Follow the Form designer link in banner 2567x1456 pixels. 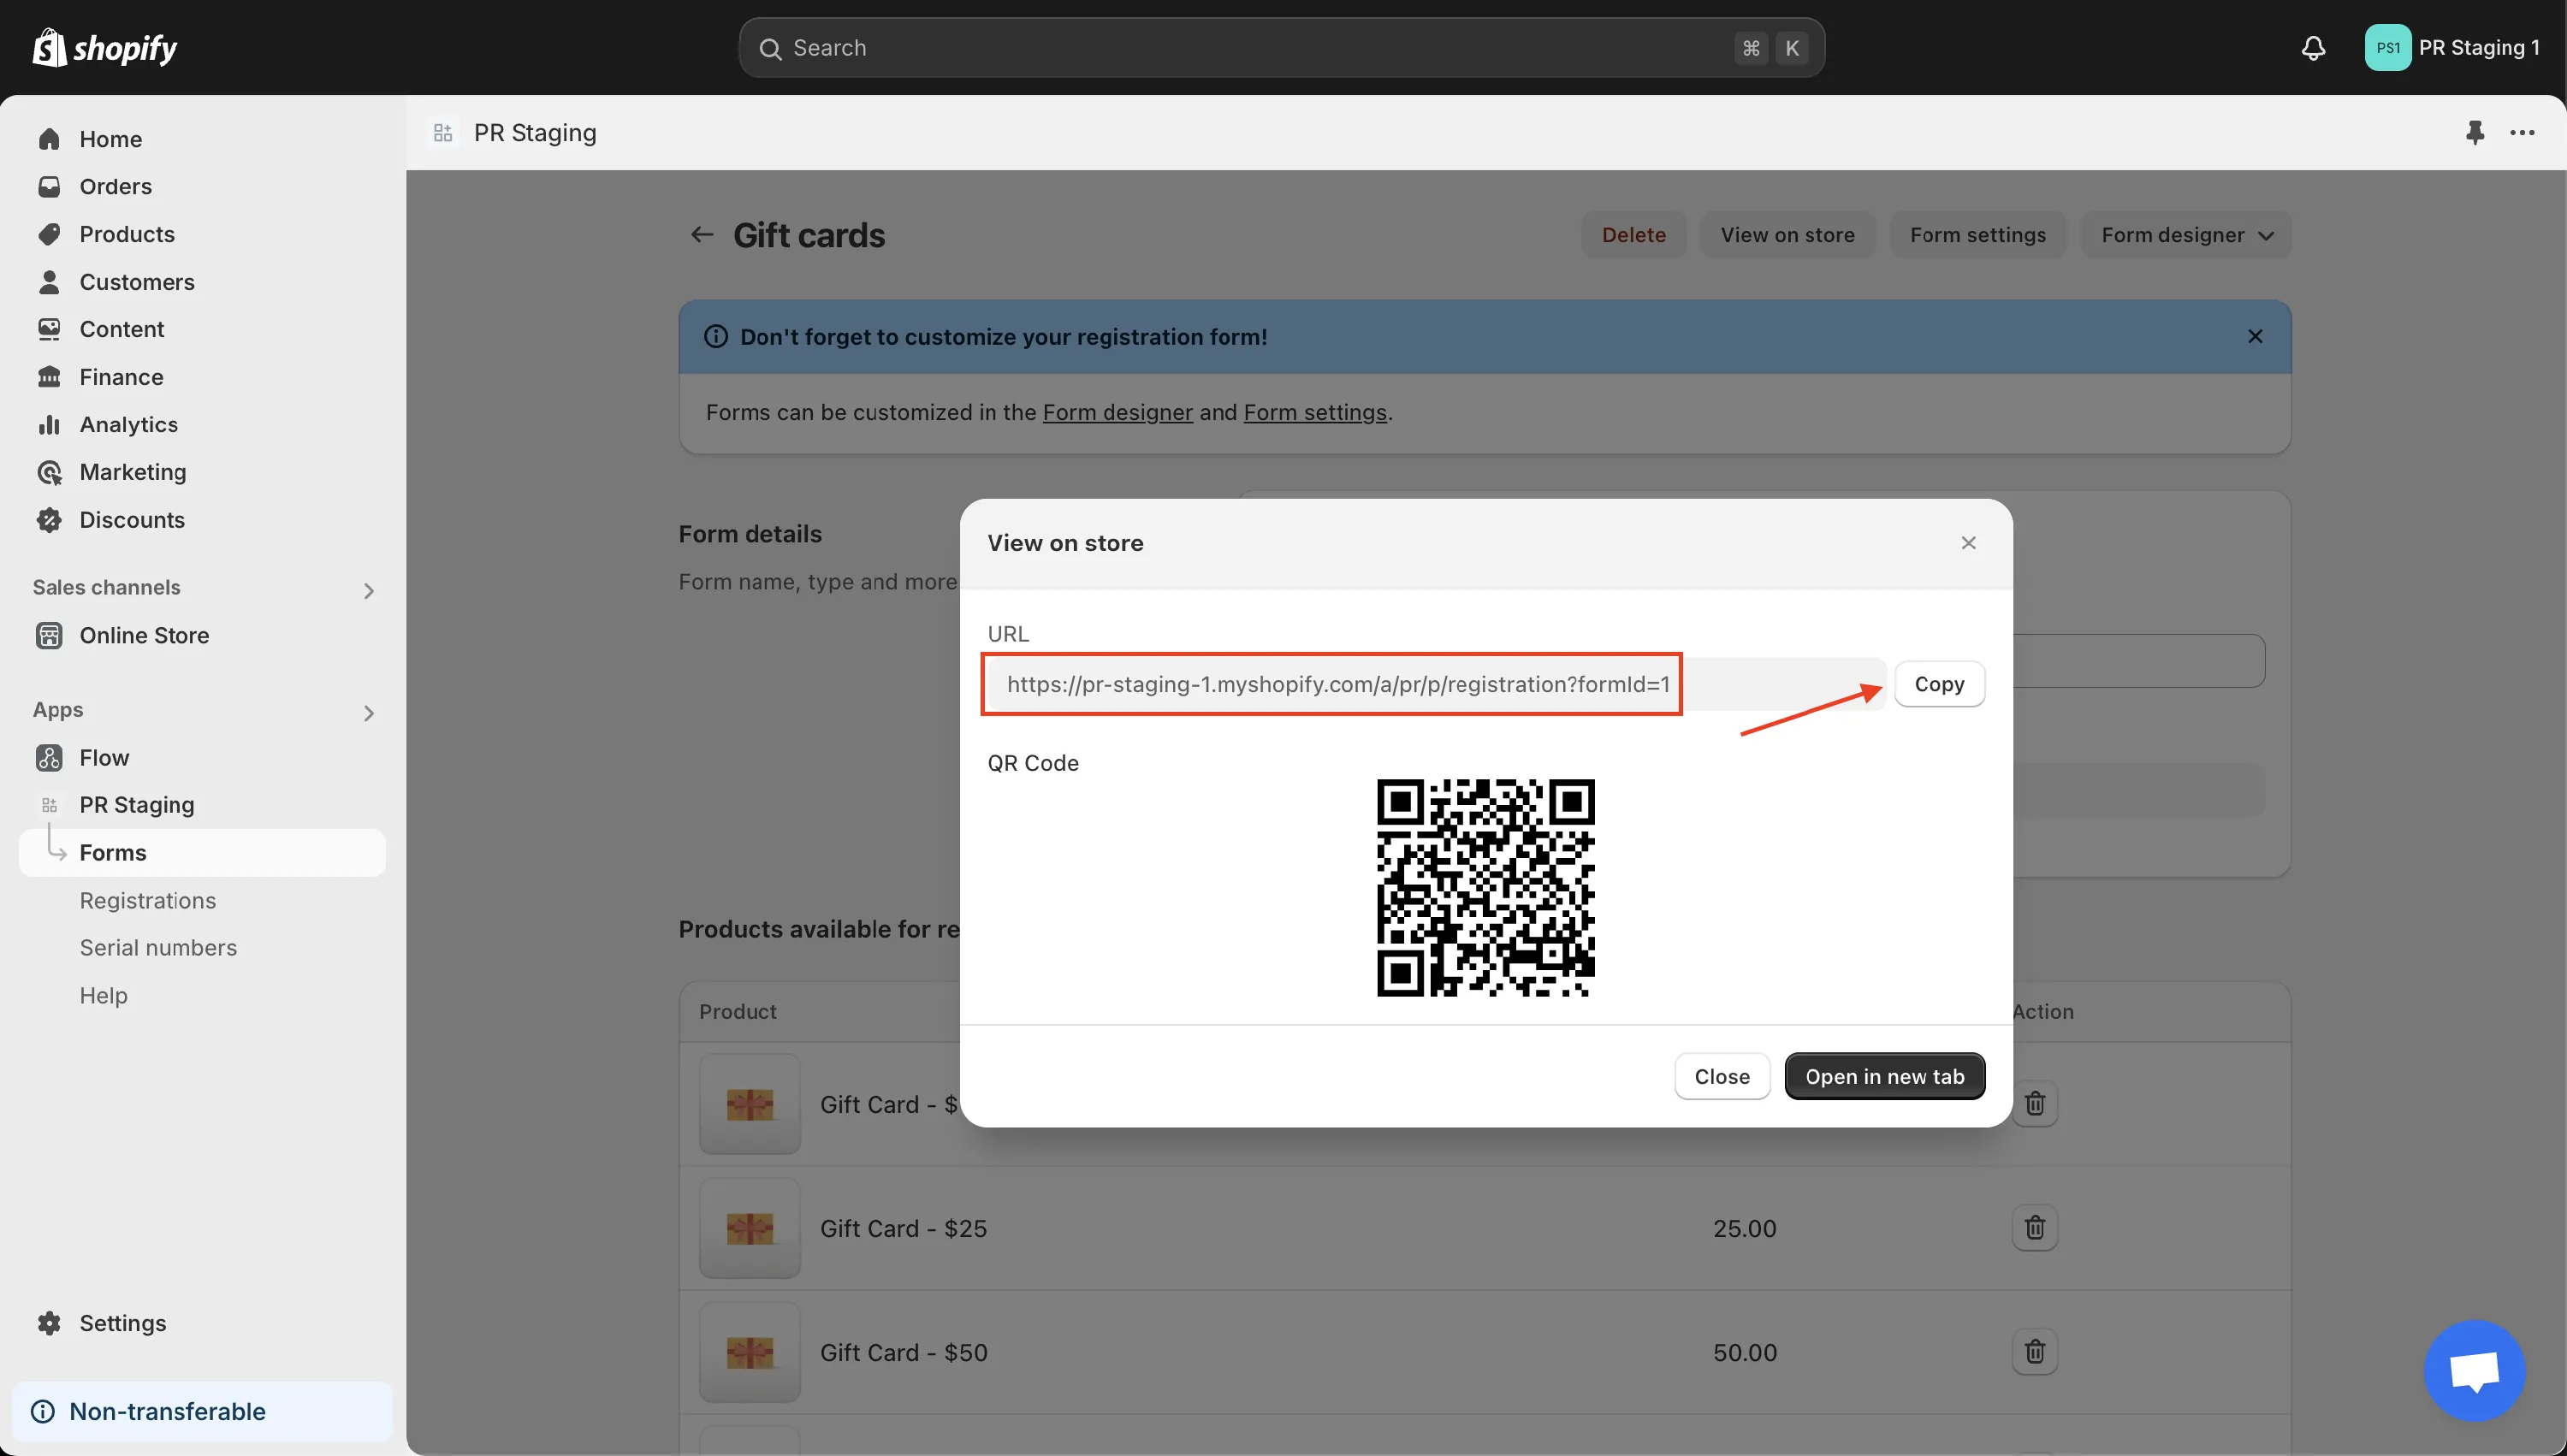pyautogui.click(x=1117, y=412)
